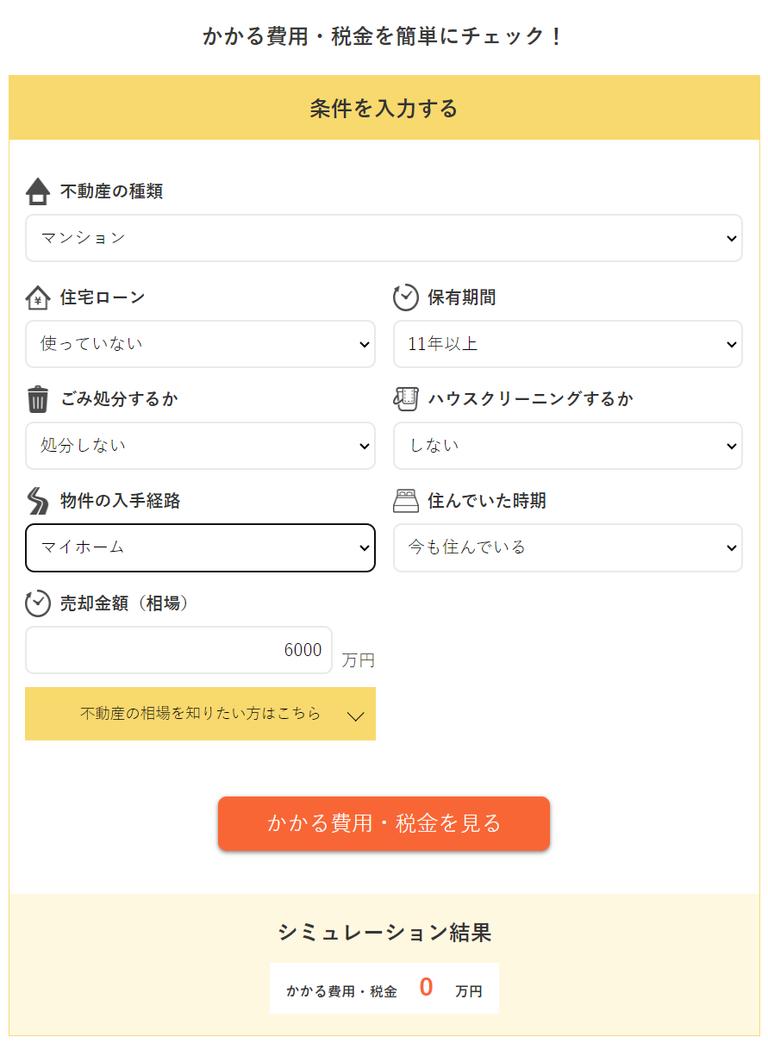Open the 住宅ローン dropdown showing 使っていない
This screenshot has height=1044, width=768.
click(200, 344)
